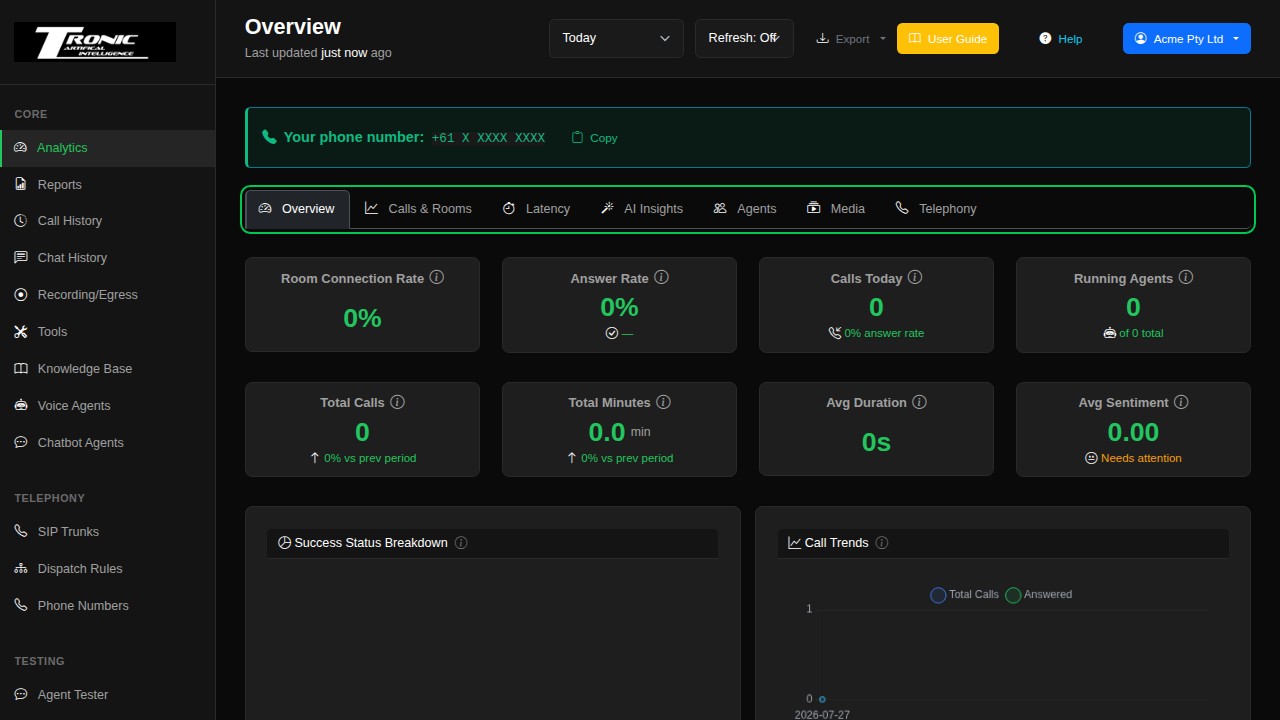Viewport: 1280px width, 720px height.
Task: Click the 'of 0 total' text
Action: (x=1141, y=333)
